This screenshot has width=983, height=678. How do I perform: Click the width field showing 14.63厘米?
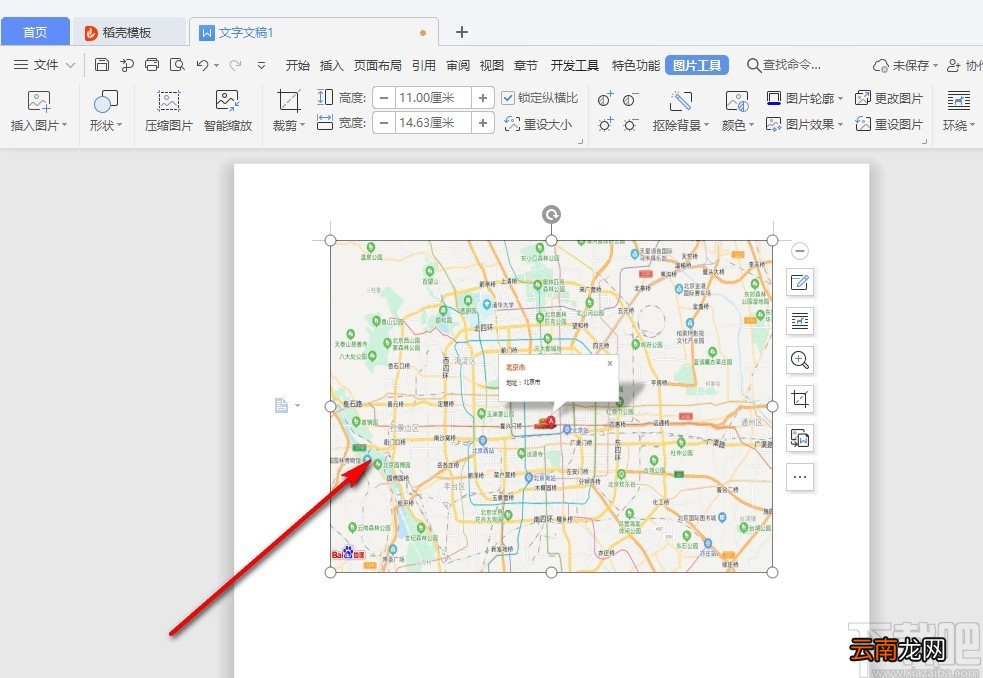433,122
